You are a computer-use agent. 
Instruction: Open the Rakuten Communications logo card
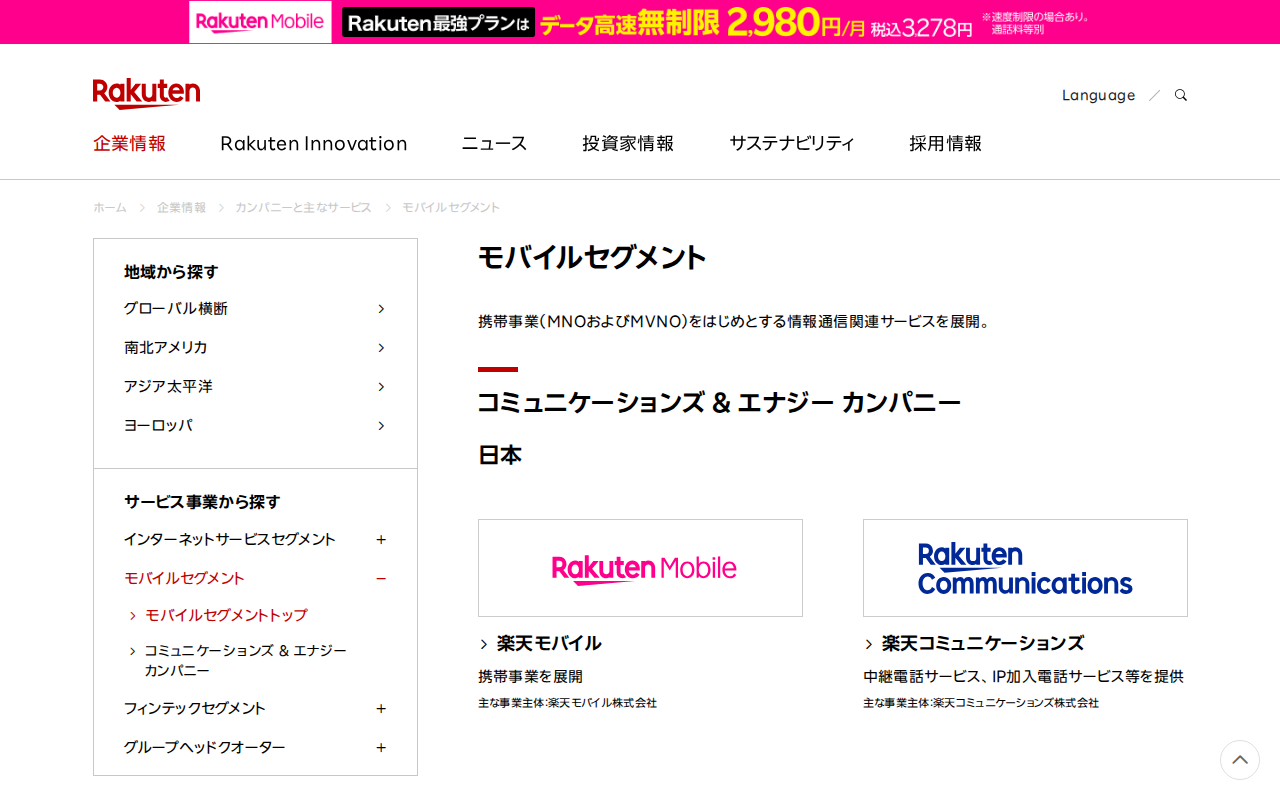pyautogui.click(x=1025, y=568)
